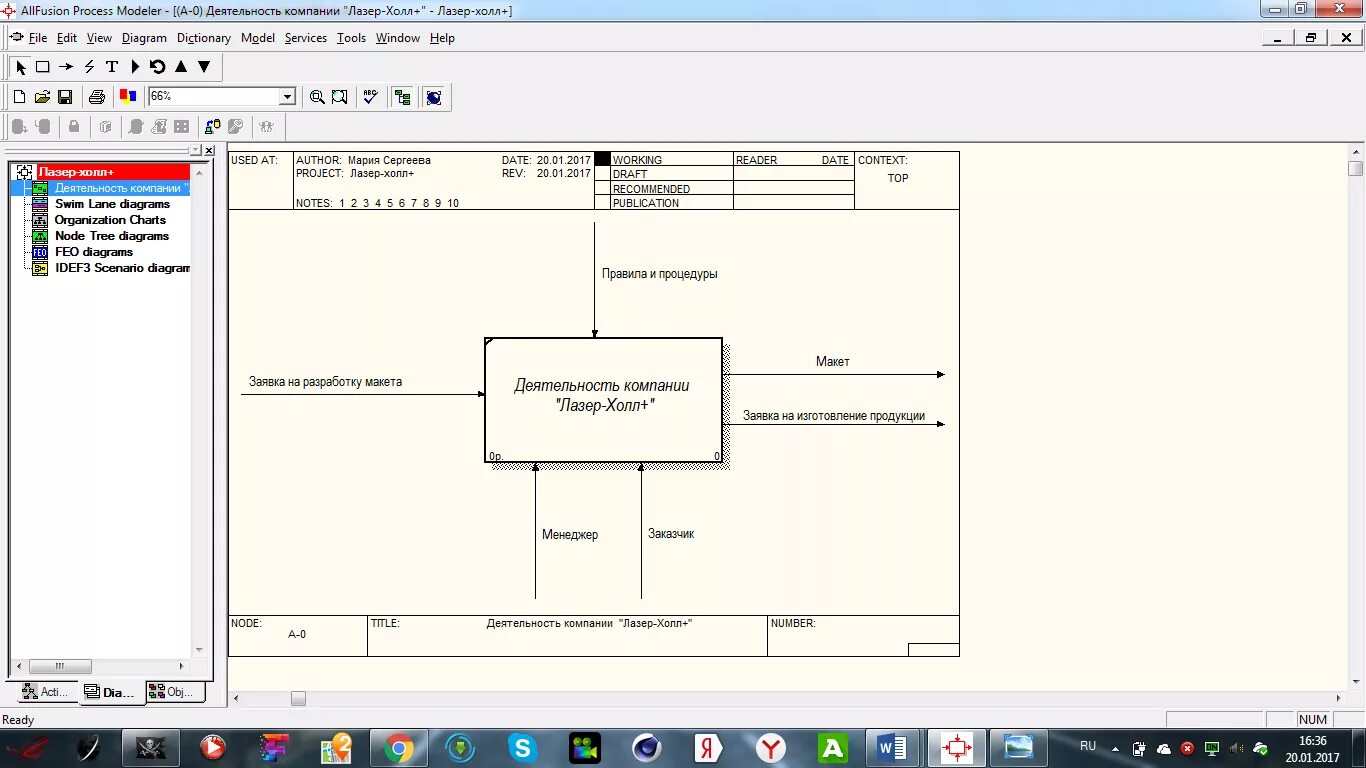1366x768 pixels.
Task: Open the Diagram menu
Action: tap(144, 38)
